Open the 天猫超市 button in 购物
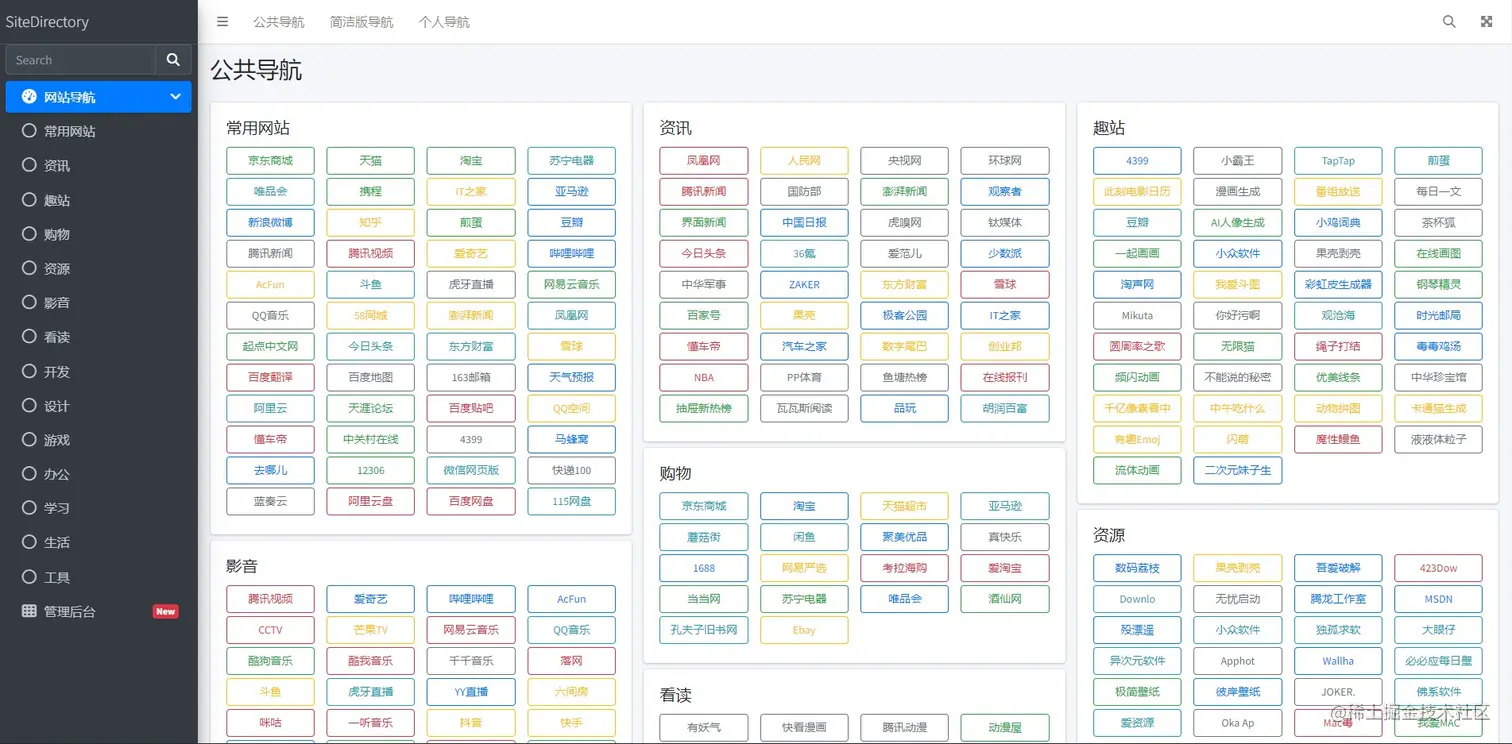Screen dimensions: 1512x744 coord(904,506)
